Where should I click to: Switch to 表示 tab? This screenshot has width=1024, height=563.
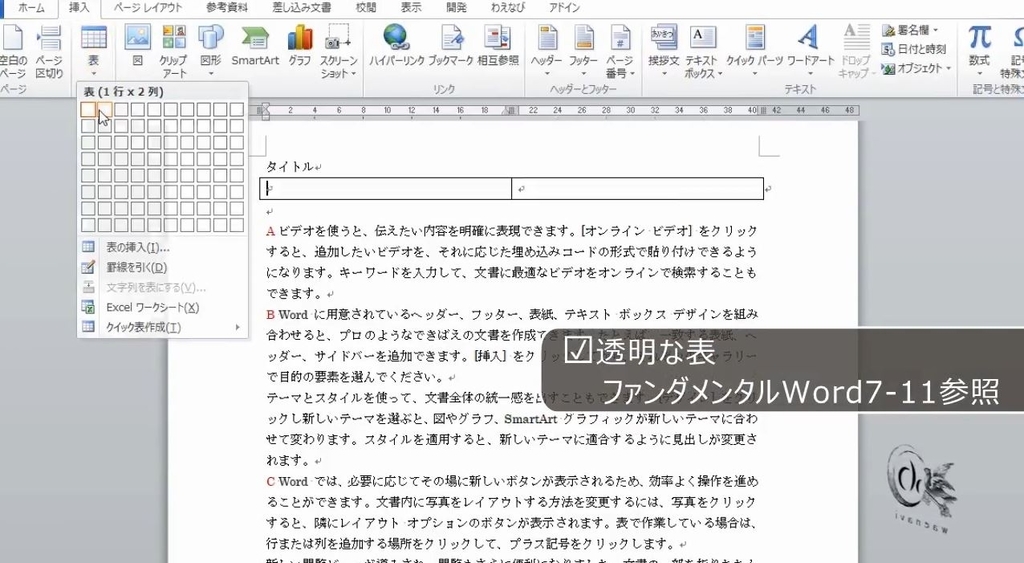pyautogui.click(x=411, y=8)
